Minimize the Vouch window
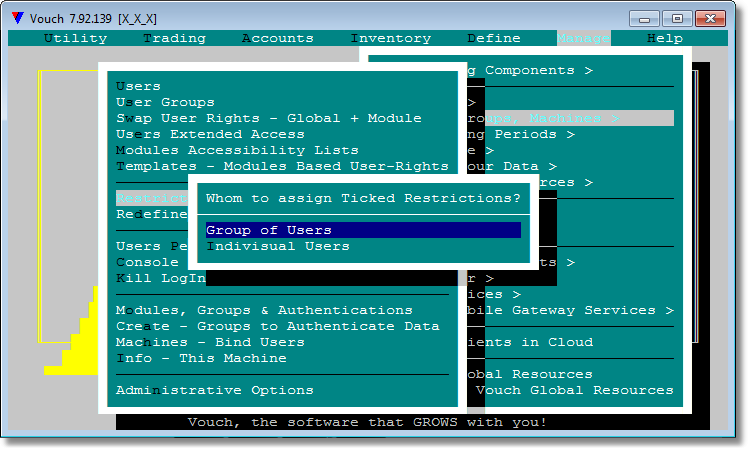The height and width of the screenshot is (450, 748). coord(644,19)
